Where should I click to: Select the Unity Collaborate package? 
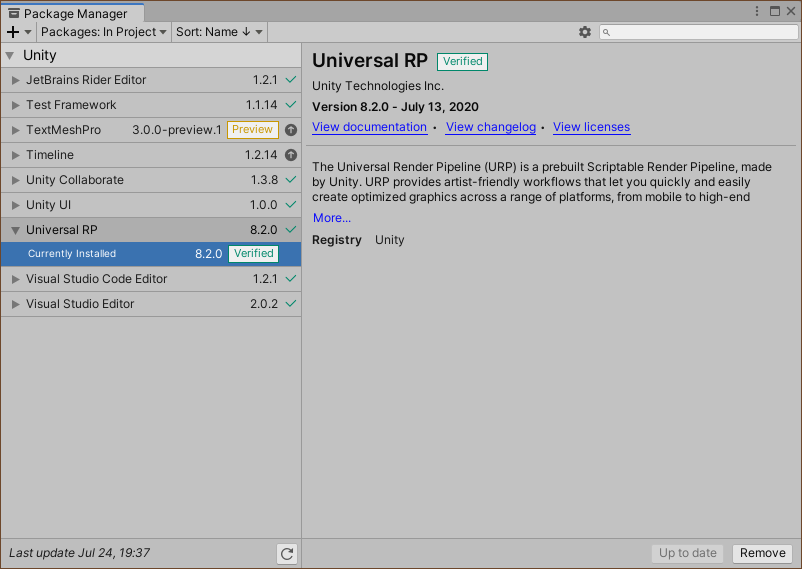point(151,180)
